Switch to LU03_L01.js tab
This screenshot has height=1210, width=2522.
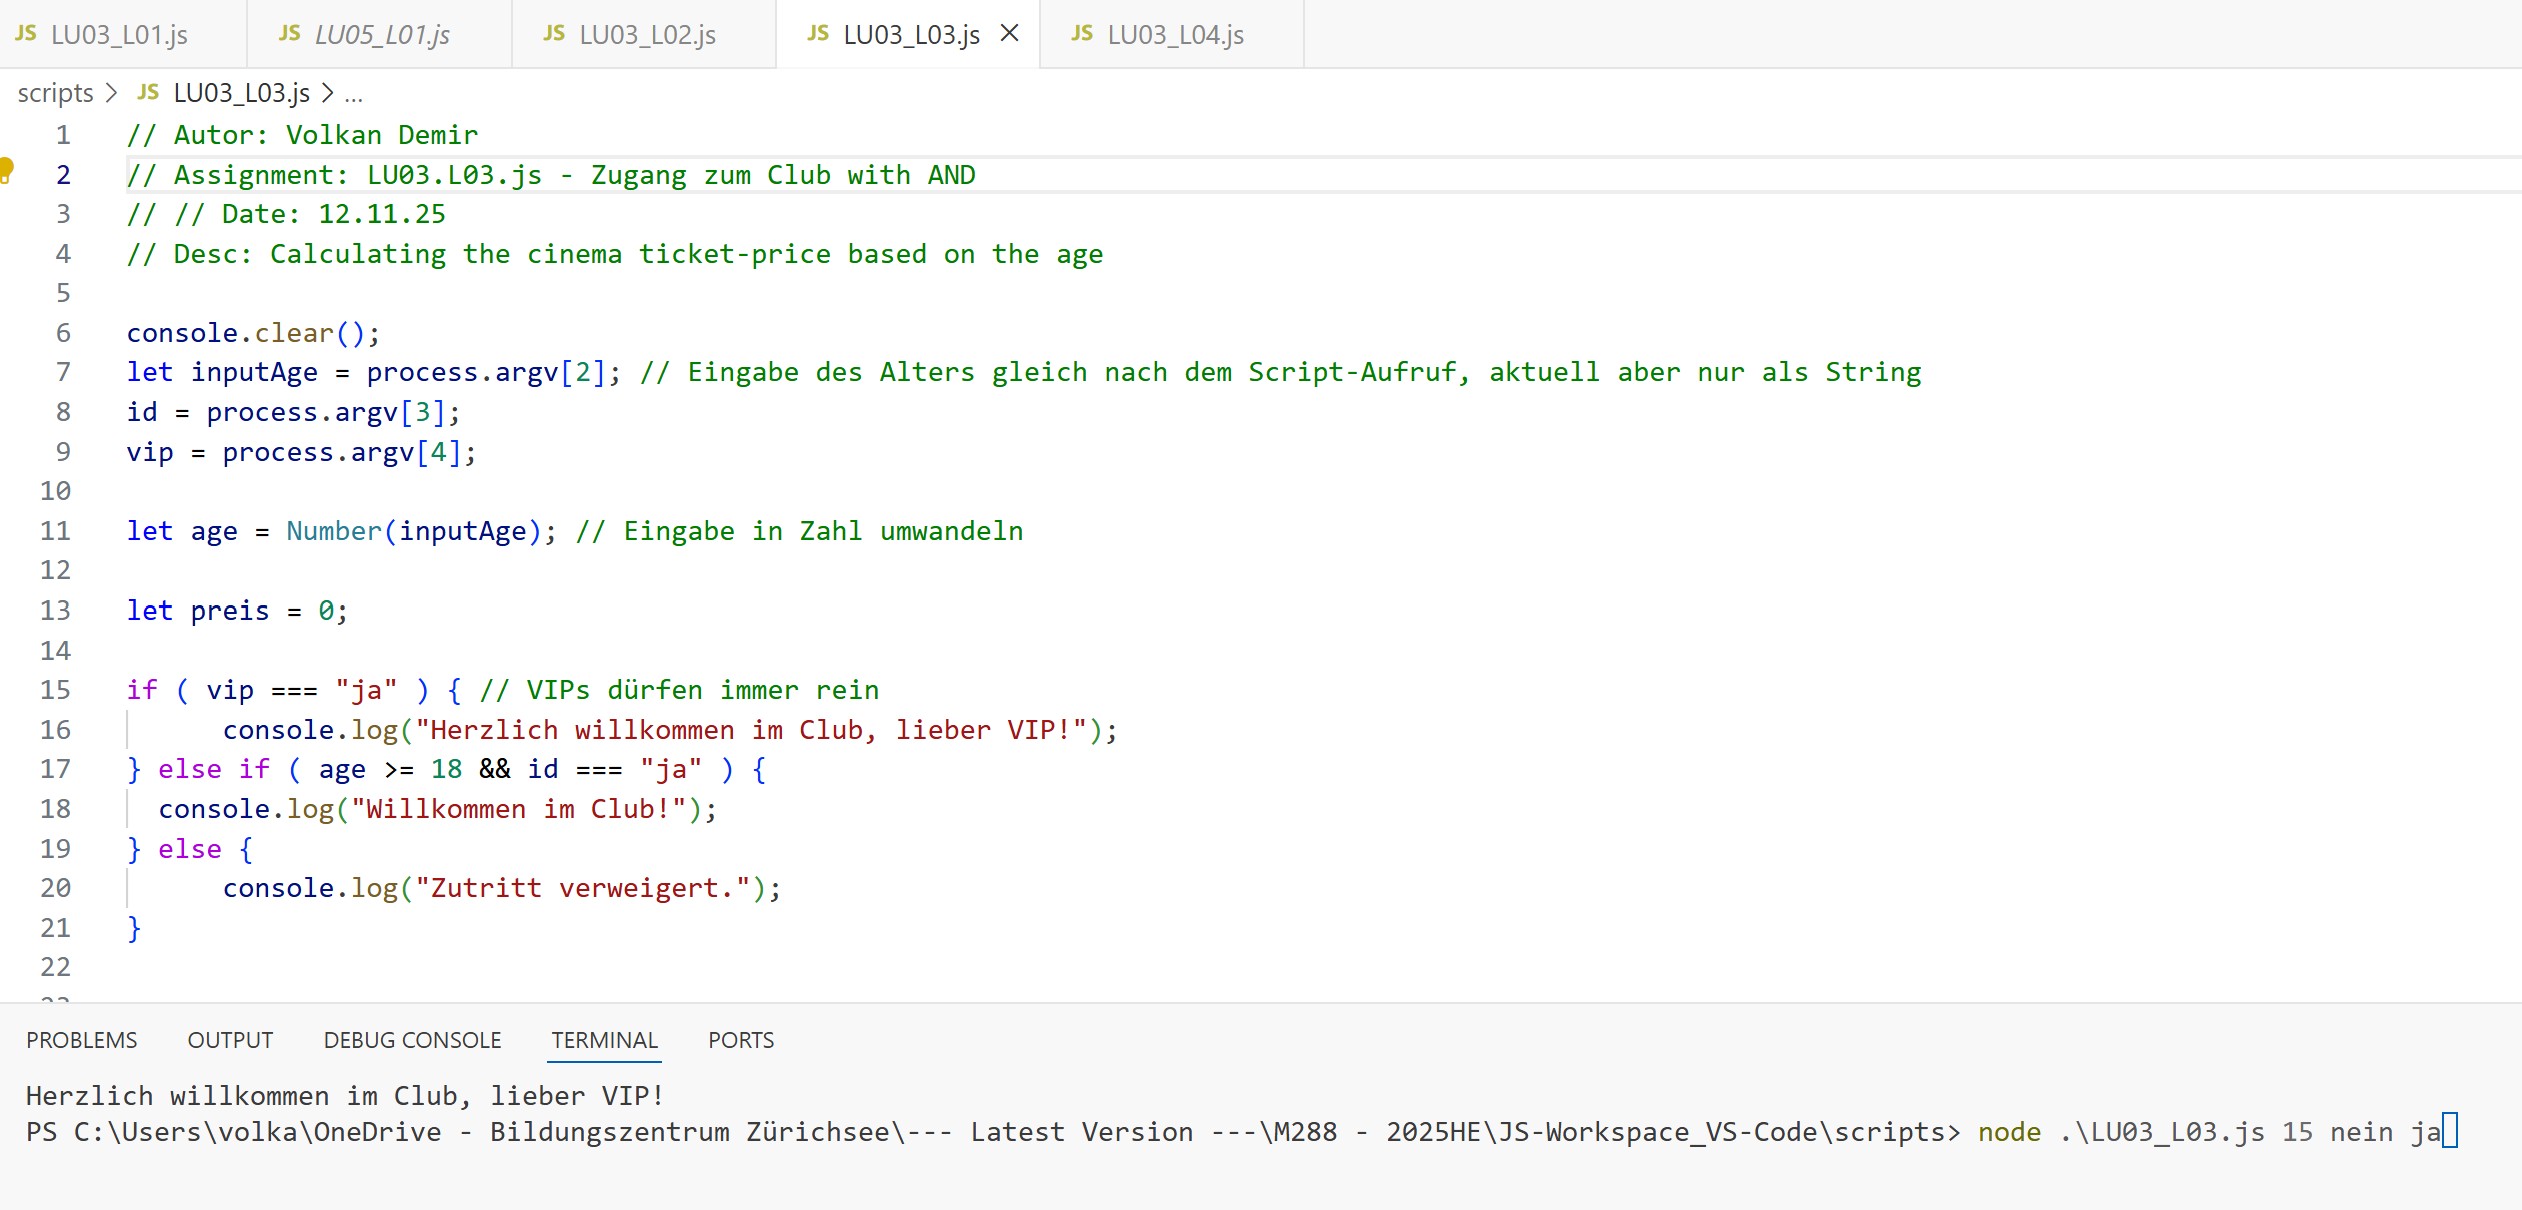[119, 35]
